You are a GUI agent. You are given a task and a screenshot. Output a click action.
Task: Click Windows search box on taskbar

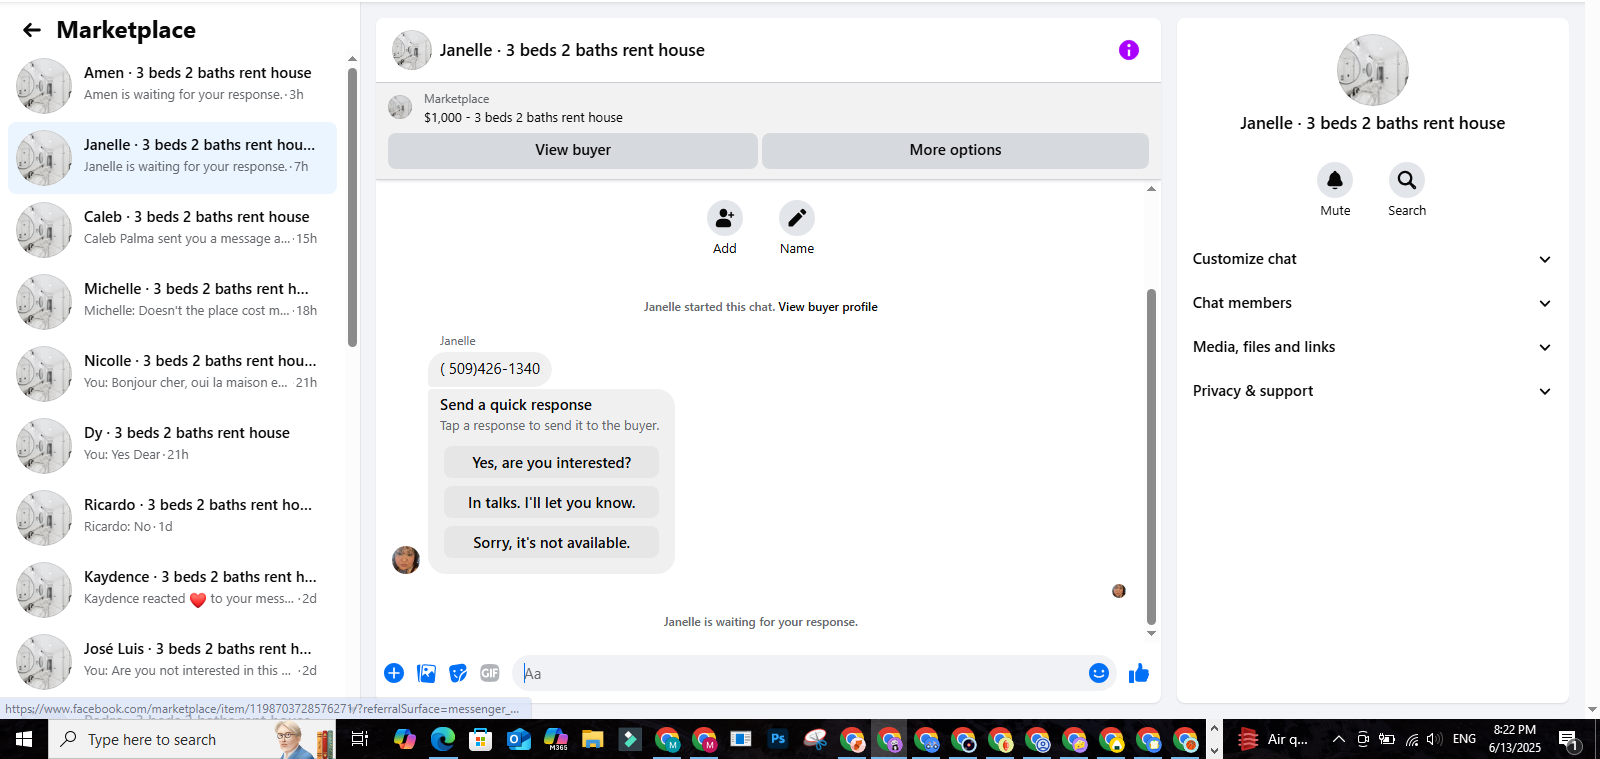pyautogui.click(x=192, y=740)
